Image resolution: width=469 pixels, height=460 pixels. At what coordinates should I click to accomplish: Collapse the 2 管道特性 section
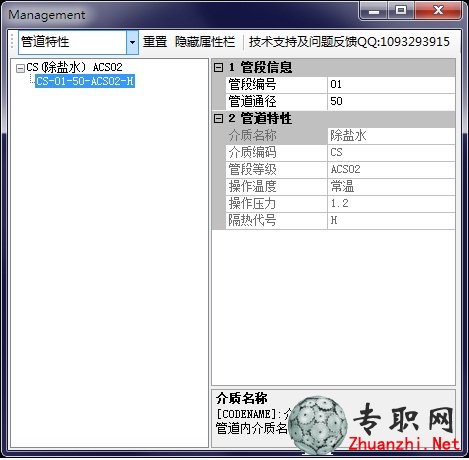click(218, 118)
